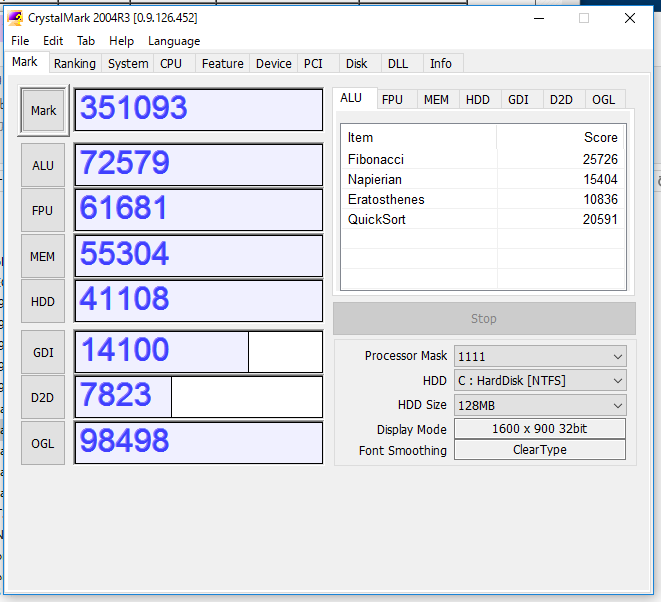Select the main Mark tab
Screen dimensions: 661x602
25,62
